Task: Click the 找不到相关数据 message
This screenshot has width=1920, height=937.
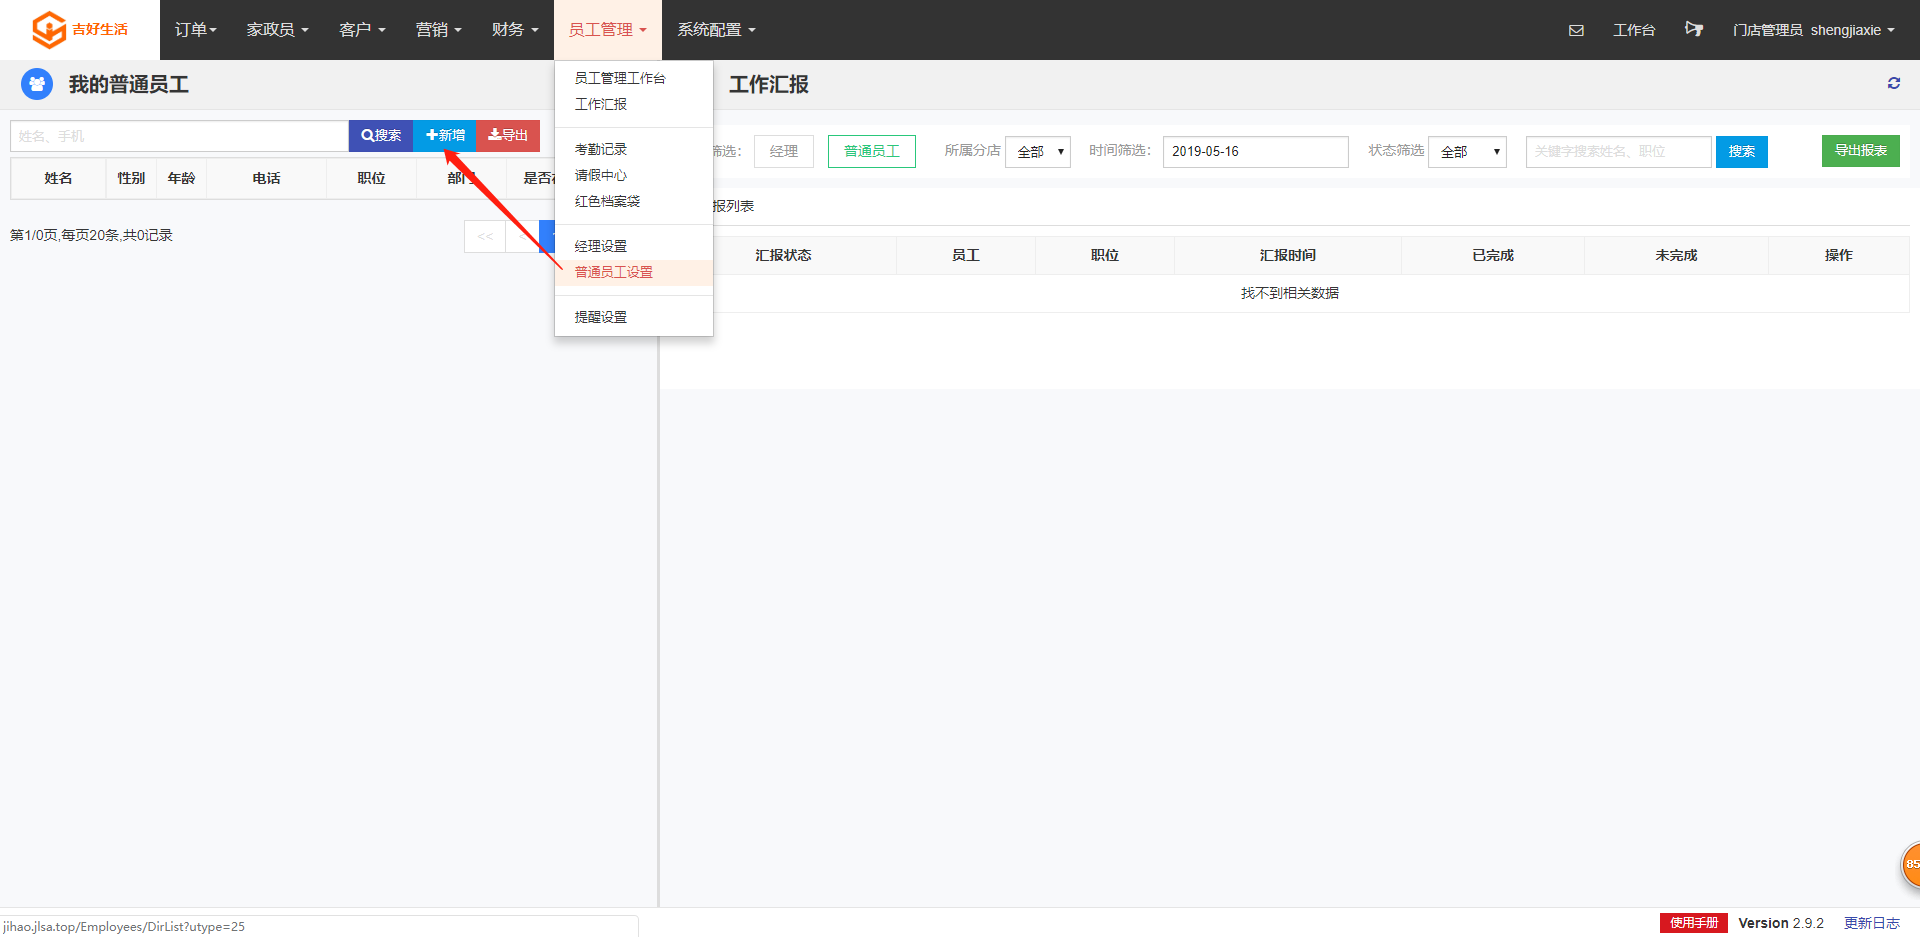Action: [x=1290, y=293]
